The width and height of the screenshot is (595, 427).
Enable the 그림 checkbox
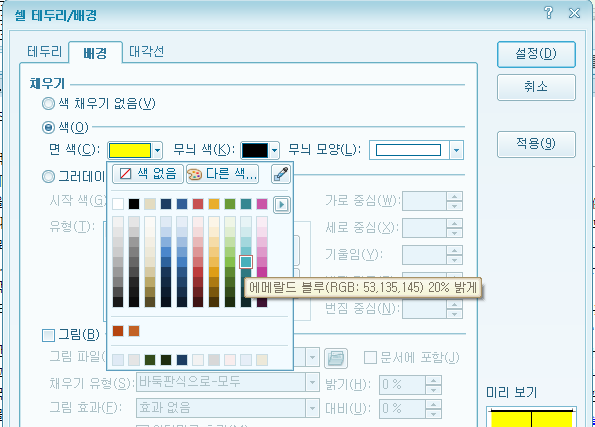[48, 336]
